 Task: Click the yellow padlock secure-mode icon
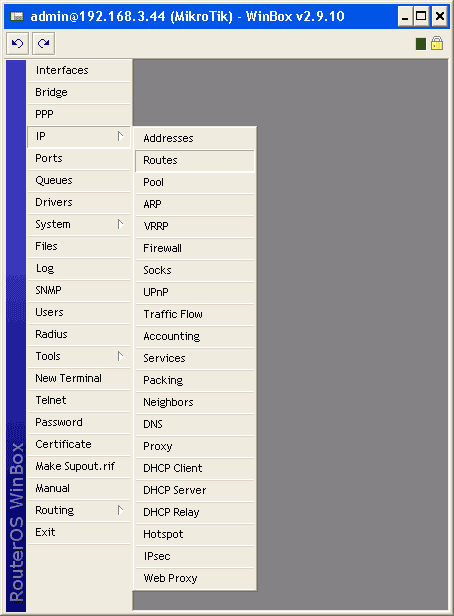pyautogui.click(x=437, y=43)
